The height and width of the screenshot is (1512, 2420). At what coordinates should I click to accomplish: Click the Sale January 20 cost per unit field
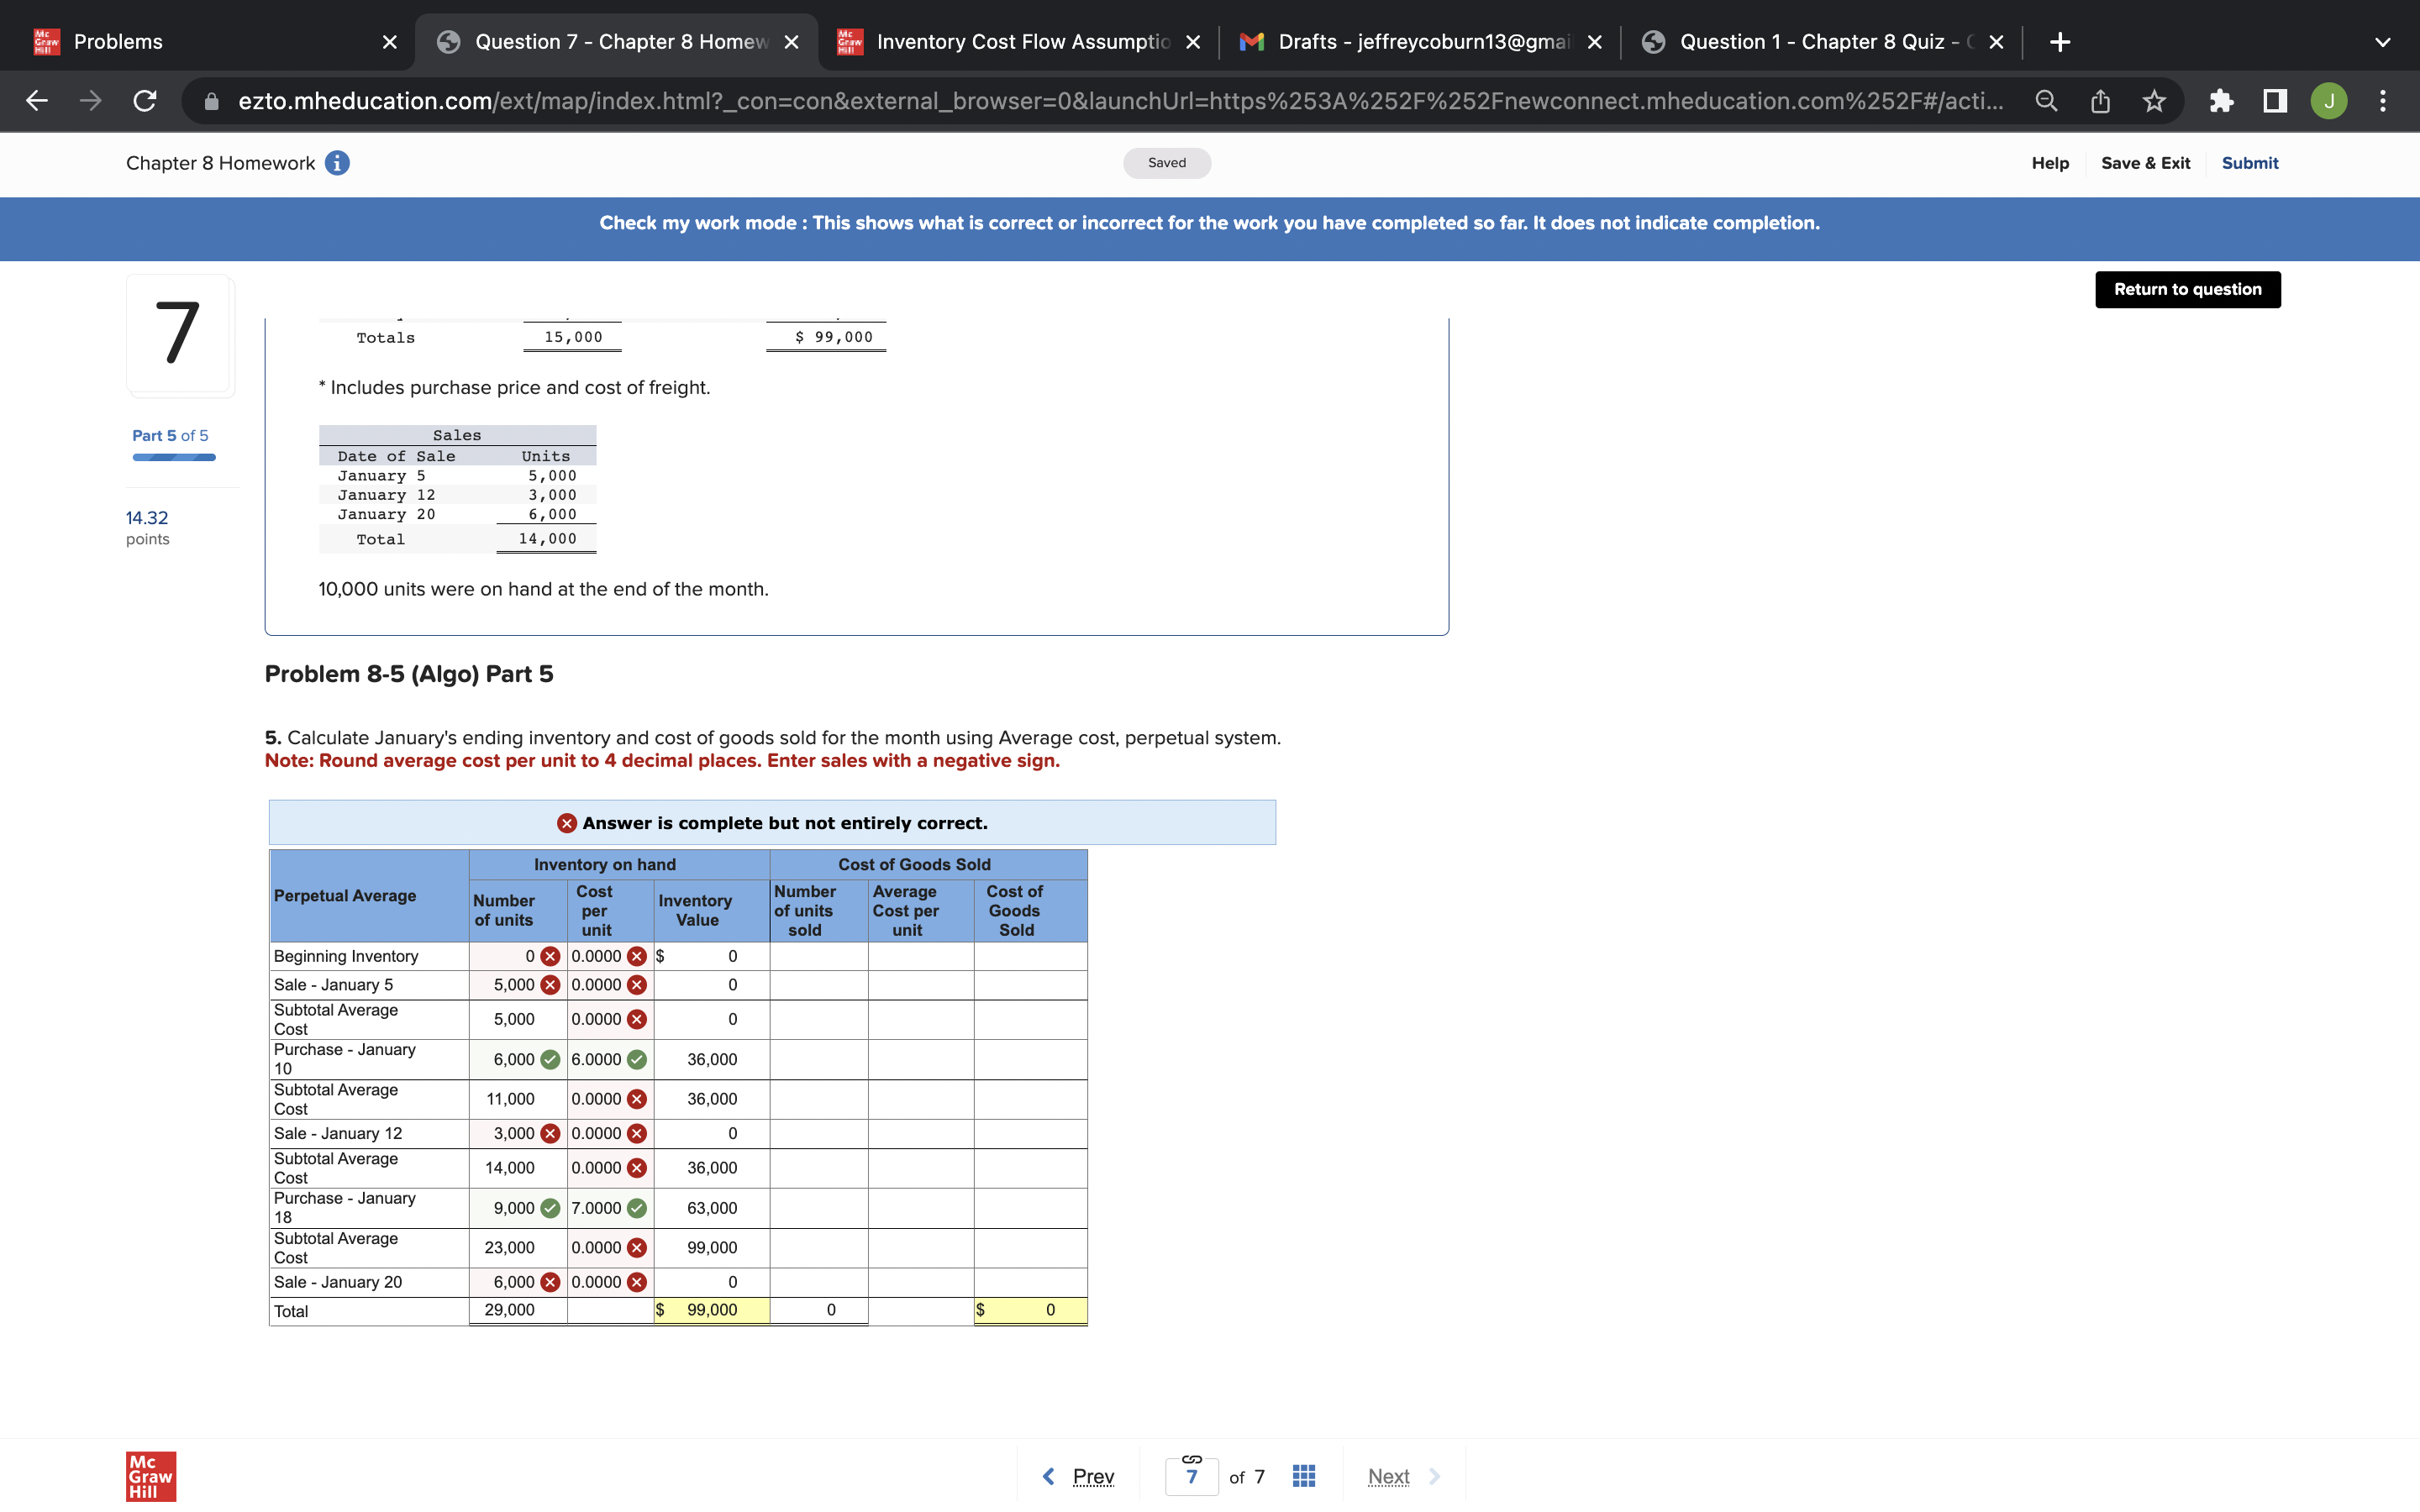597,1282
